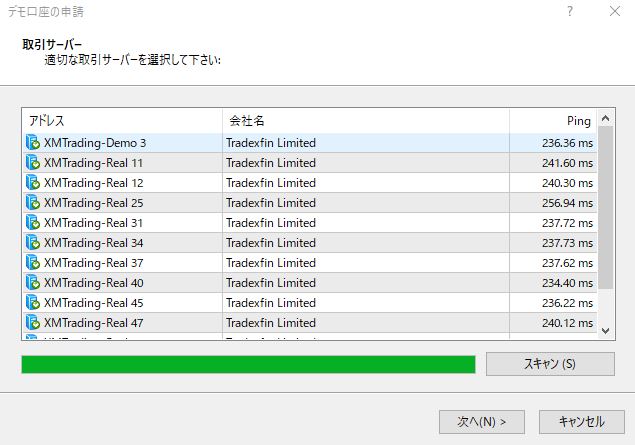Viewport: 635px width, 445px height.
Task: Click server icon beside XMTrading-Real 40
Action: 33,283
